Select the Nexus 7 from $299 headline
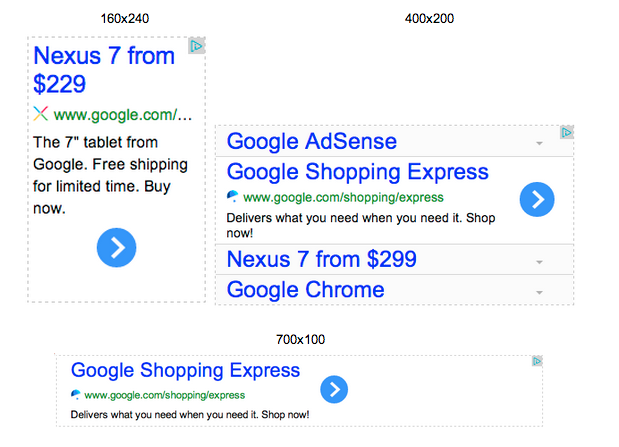The height and width of the screenshot is (447, 619). pyautogui.click(x=322, y=259)
